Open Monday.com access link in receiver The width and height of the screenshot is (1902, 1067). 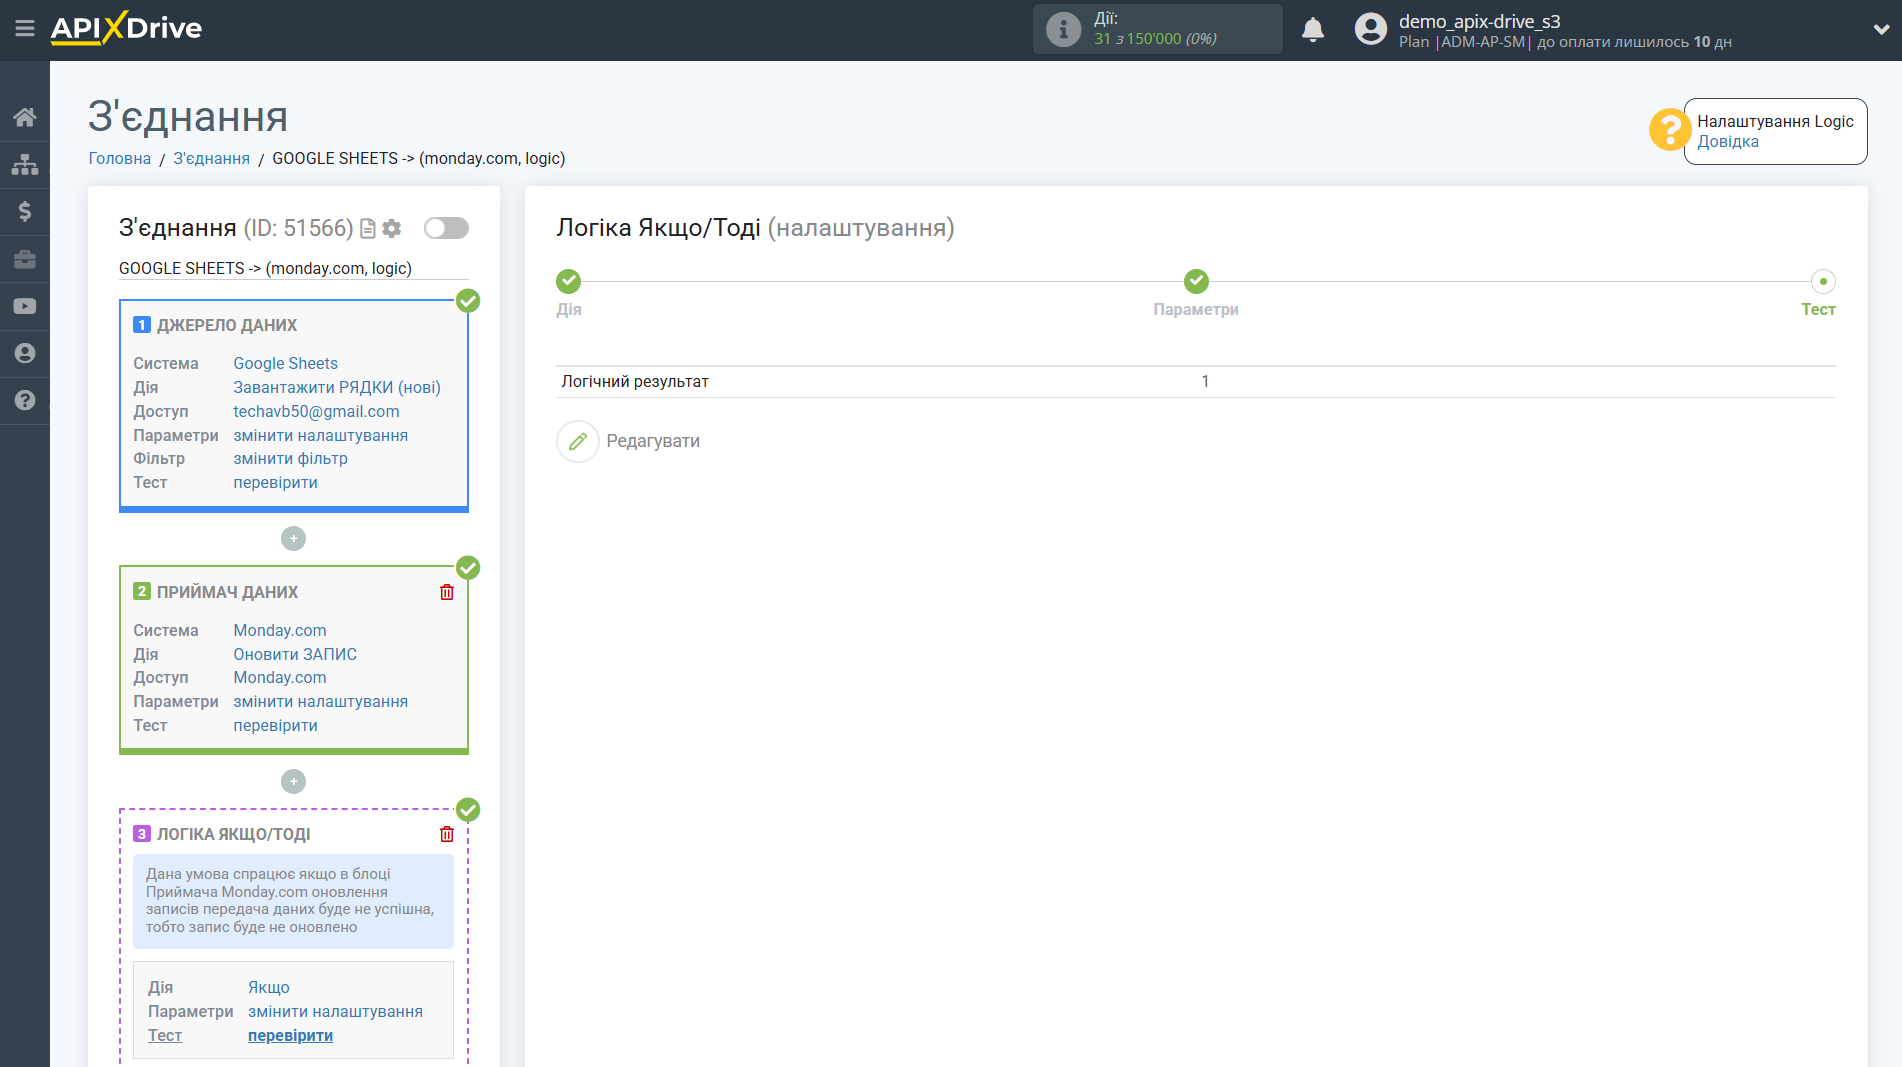280,677
